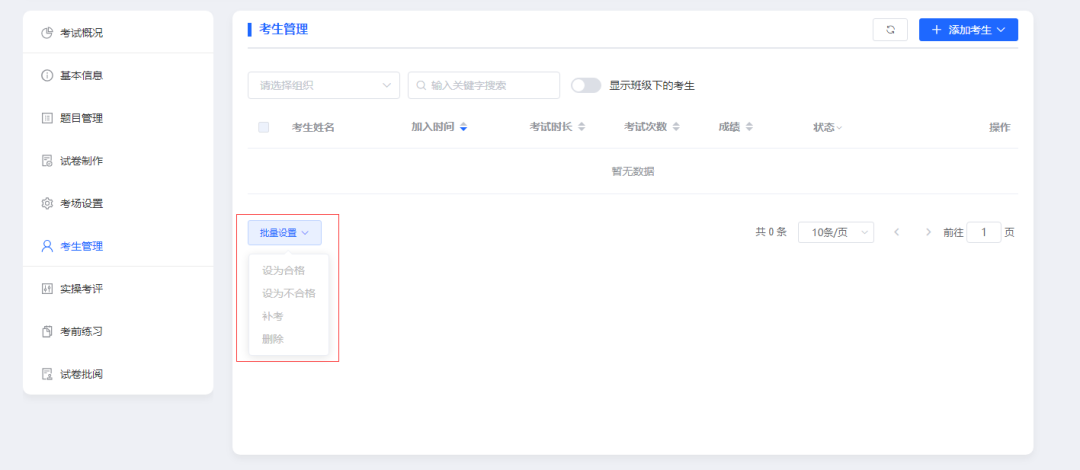Toggle the 显示班级下的考生 switch
The image size is (1080, 470).
[x=585, y=86]
